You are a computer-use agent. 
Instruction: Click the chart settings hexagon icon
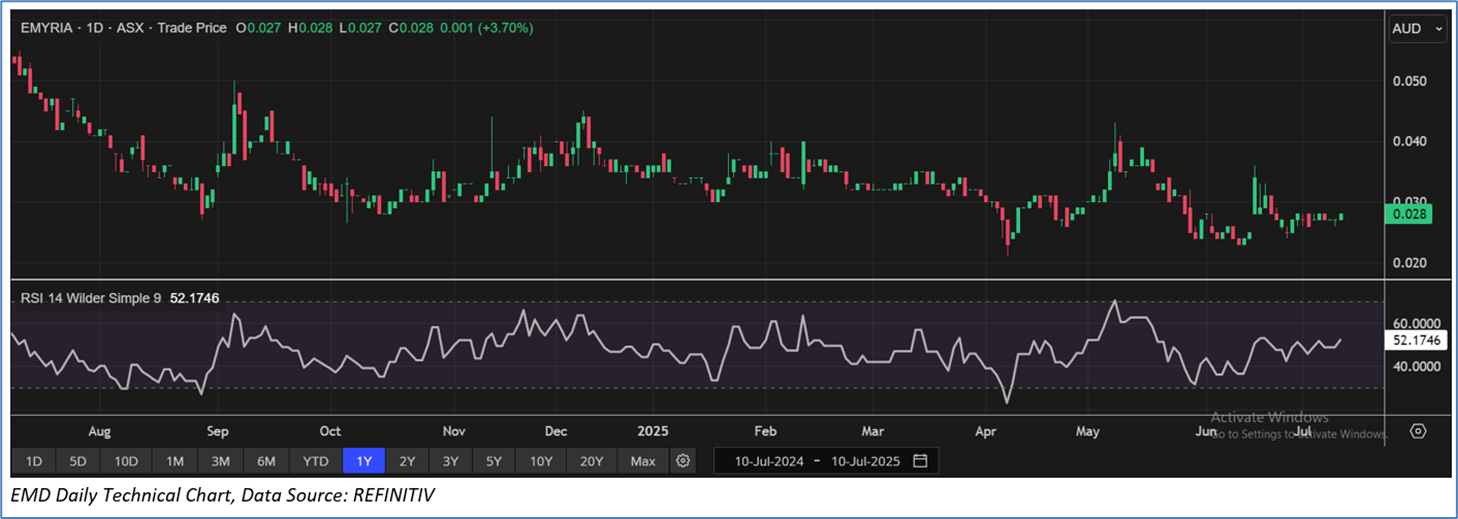pos(1418,431)
